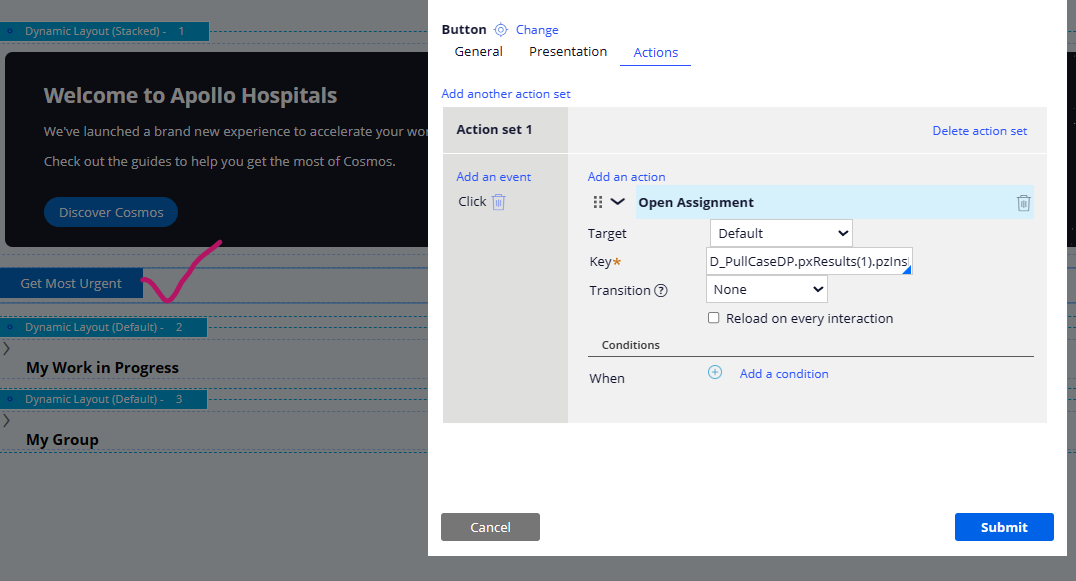1076x581 pixels.
Task: Switch to the General tab
Action: click(478, 51)
